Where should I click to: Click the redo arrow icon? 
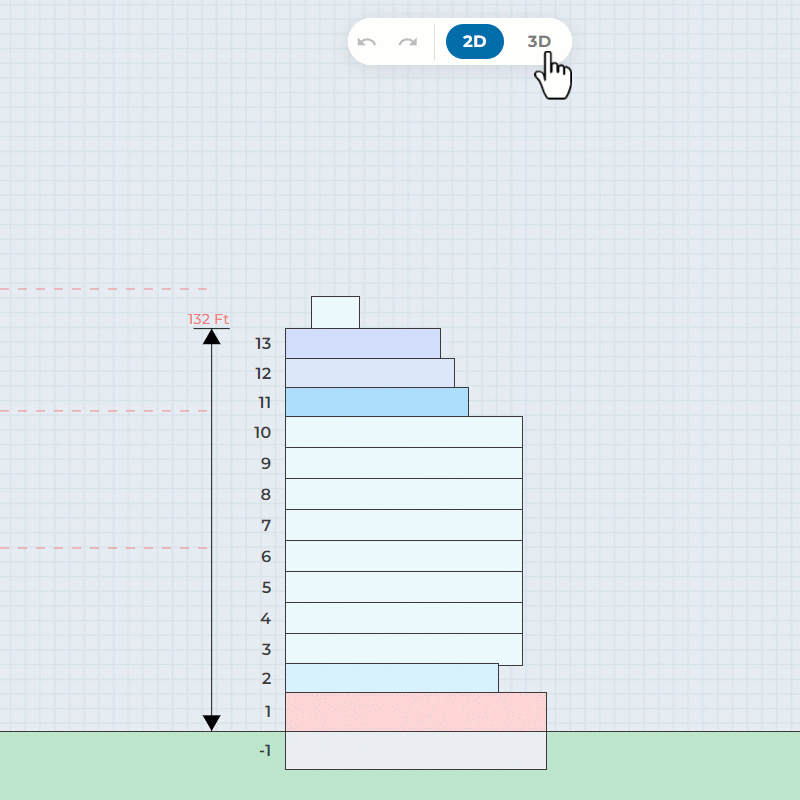point(408,42)
